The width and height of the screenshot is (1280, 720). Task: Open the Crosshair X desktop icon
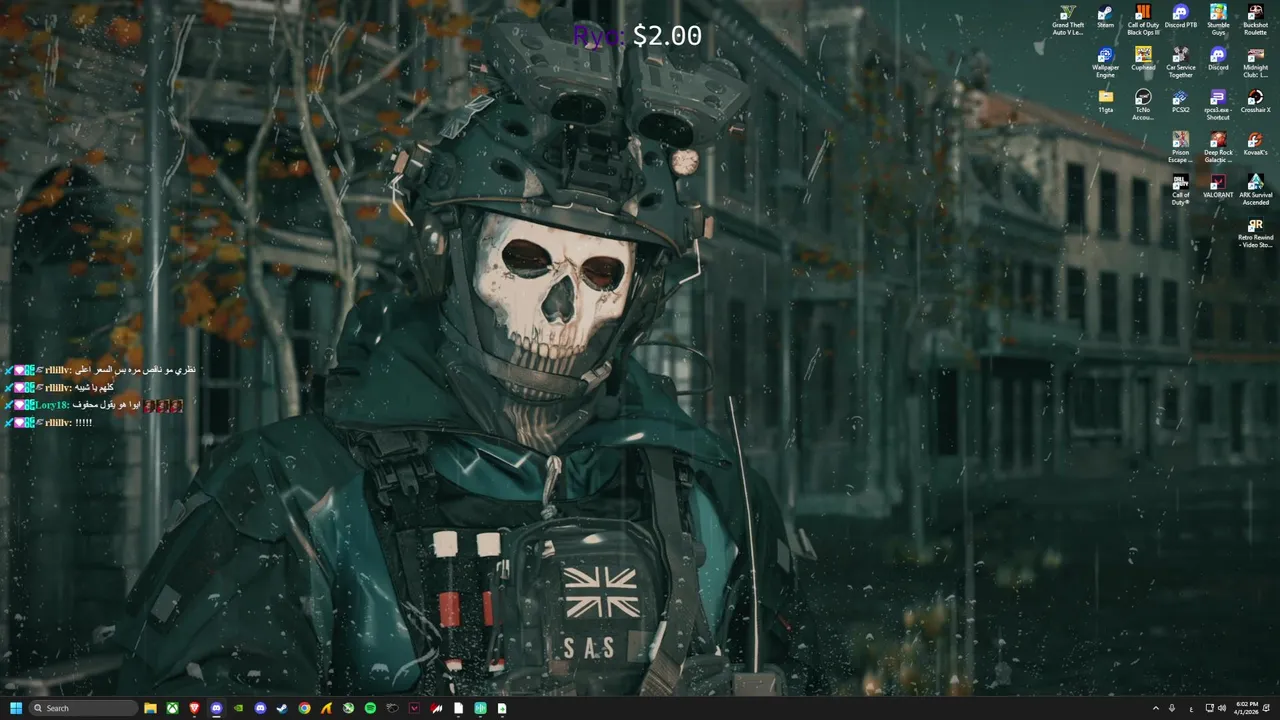click(1255, 101)
